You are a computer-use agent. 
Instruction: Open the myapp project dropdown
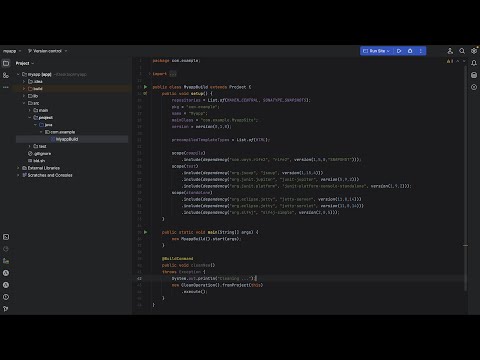[12, 51]
